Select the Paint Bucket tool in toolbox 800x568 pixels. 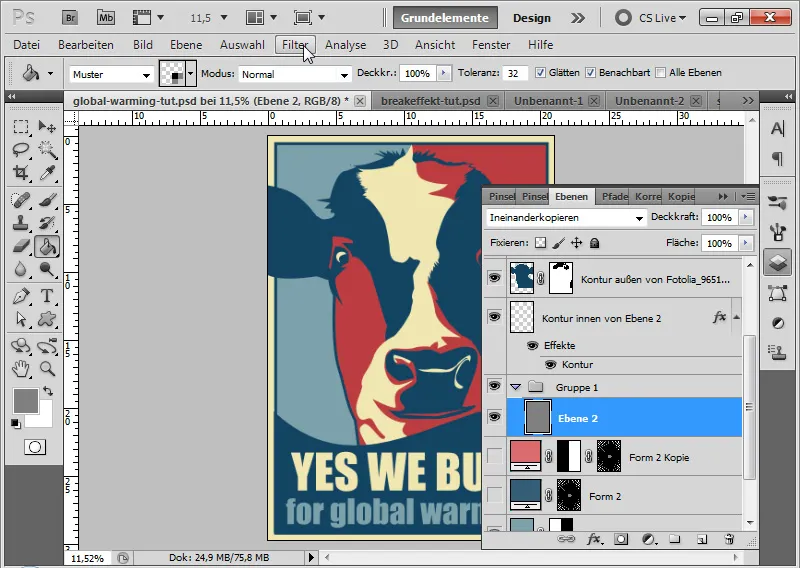pos(47,246)
